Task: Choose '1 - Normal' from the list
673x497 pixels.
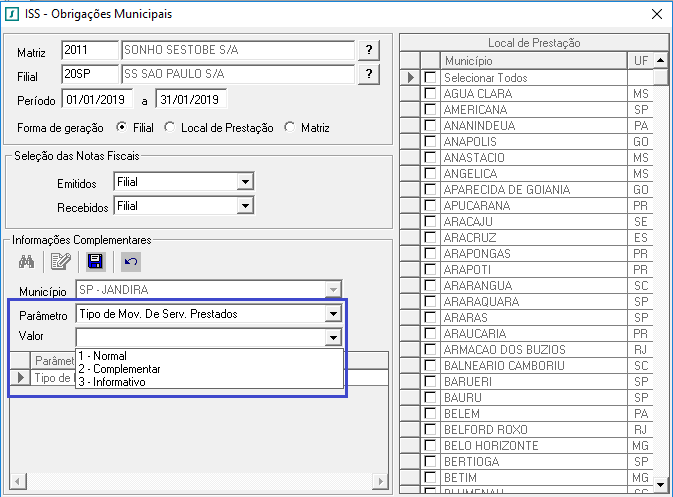Action: click(x=102, y=356)
